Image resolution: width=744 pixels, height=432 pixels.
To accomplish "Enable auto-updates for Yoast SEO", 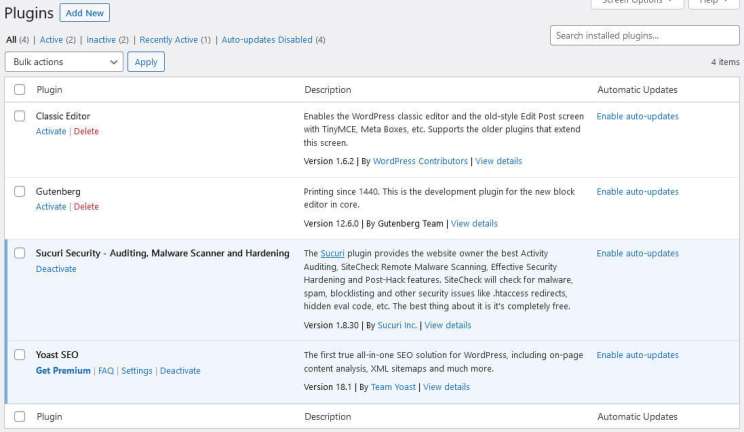I will tap(637, 355).
